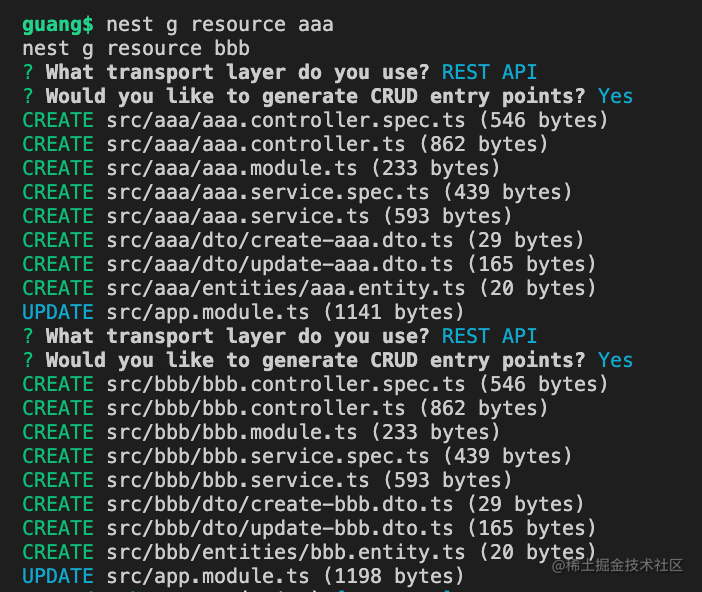This screenshot has height=592, width=702.
Task: Select the src/aaa/aaa.controller.ts file path
Action: pyautogui.click(x=256, y=144)
